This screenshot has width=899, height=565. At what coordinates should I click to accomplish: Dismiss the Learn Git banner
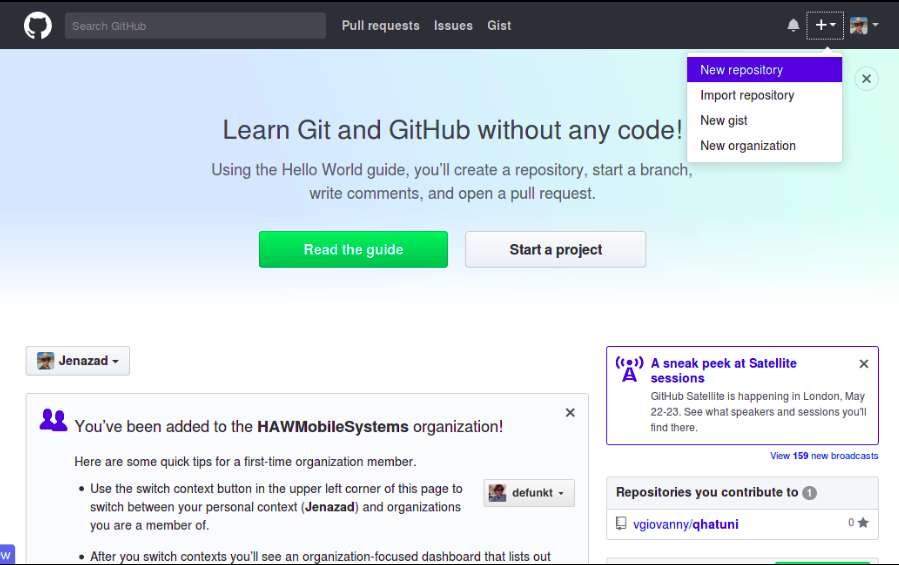point(866,79)
